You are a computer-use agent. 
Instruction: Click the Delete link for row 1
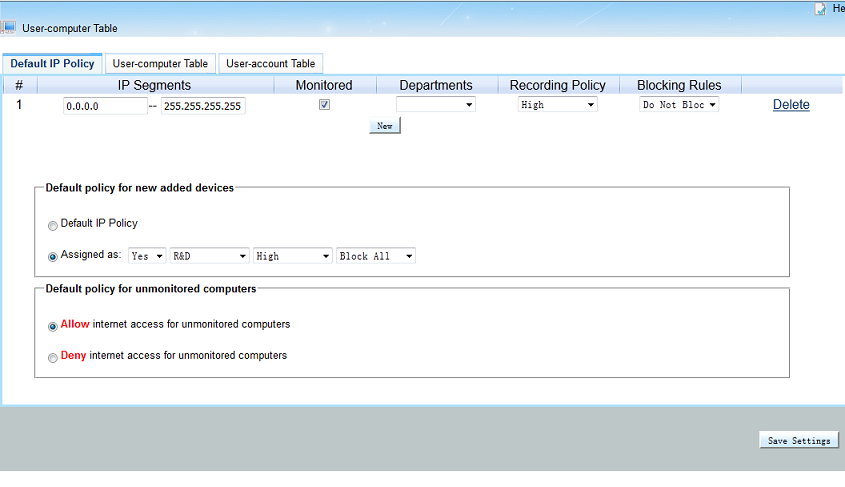tap(791, 105)
